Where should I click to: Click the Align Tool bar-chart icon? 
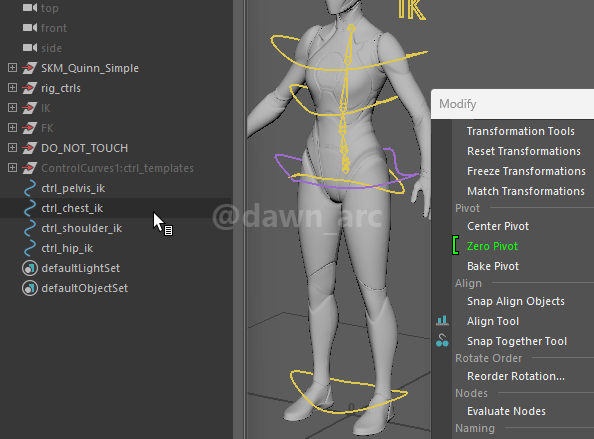[x=442, y=321]
